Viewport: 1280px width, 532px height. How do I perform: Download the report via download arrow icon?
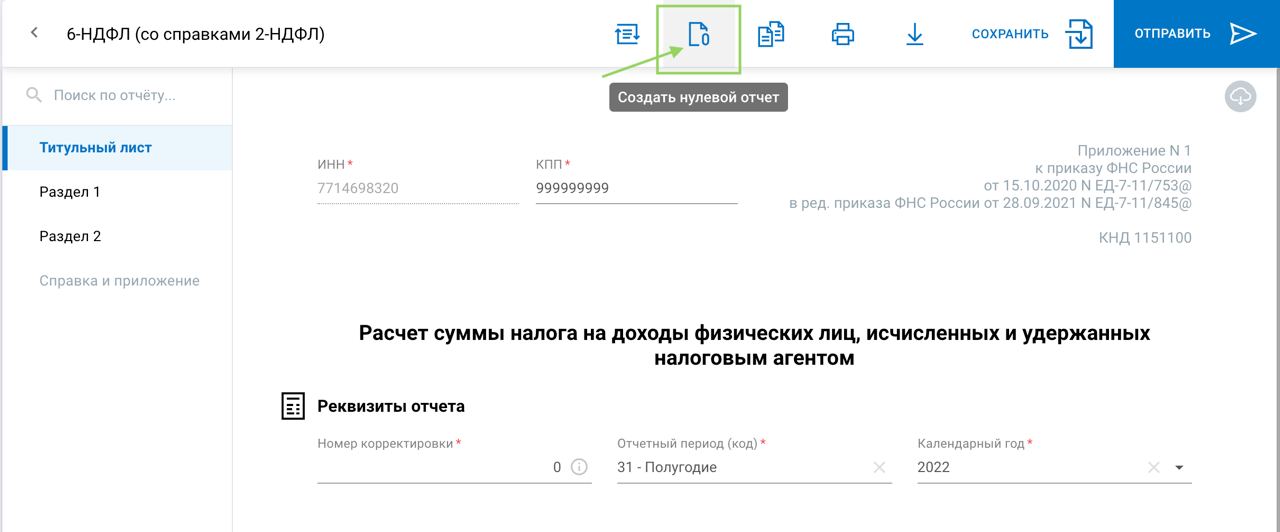coord(915,34)
